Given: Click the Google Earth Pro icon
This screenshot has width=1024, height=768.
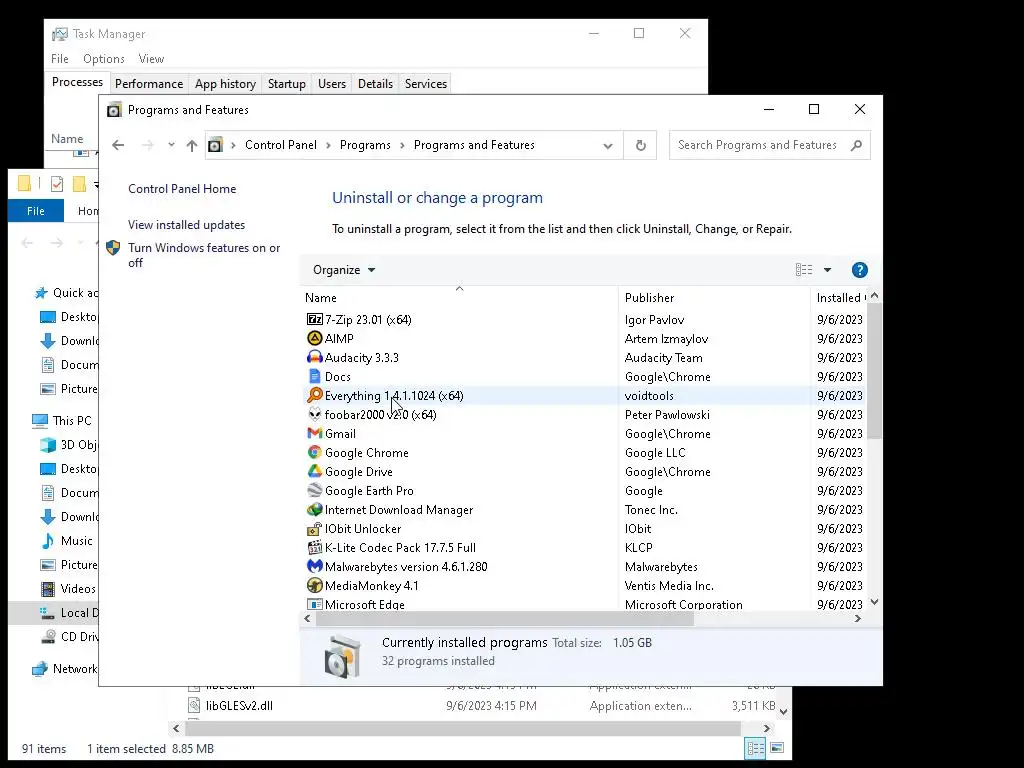Looking at the screenshot, I should tap(315, 490).
